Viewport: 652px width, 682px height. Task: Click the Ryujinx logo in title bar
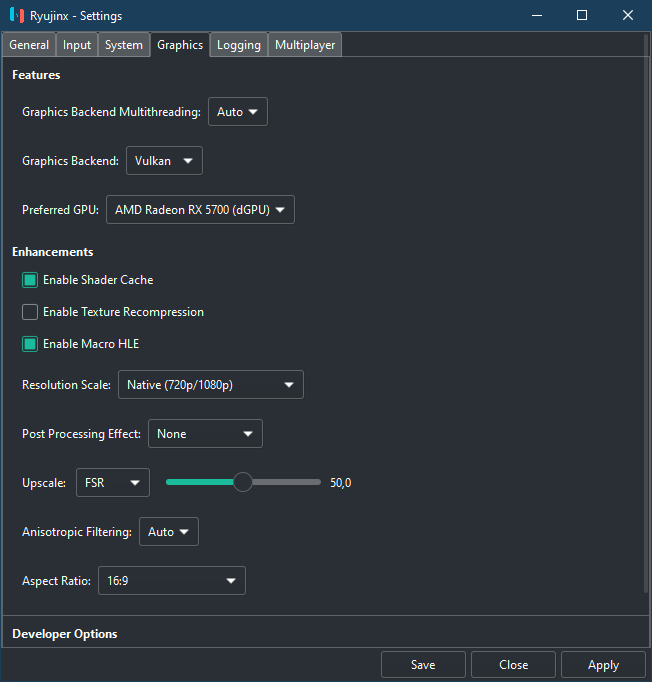(x=17, y=16)
